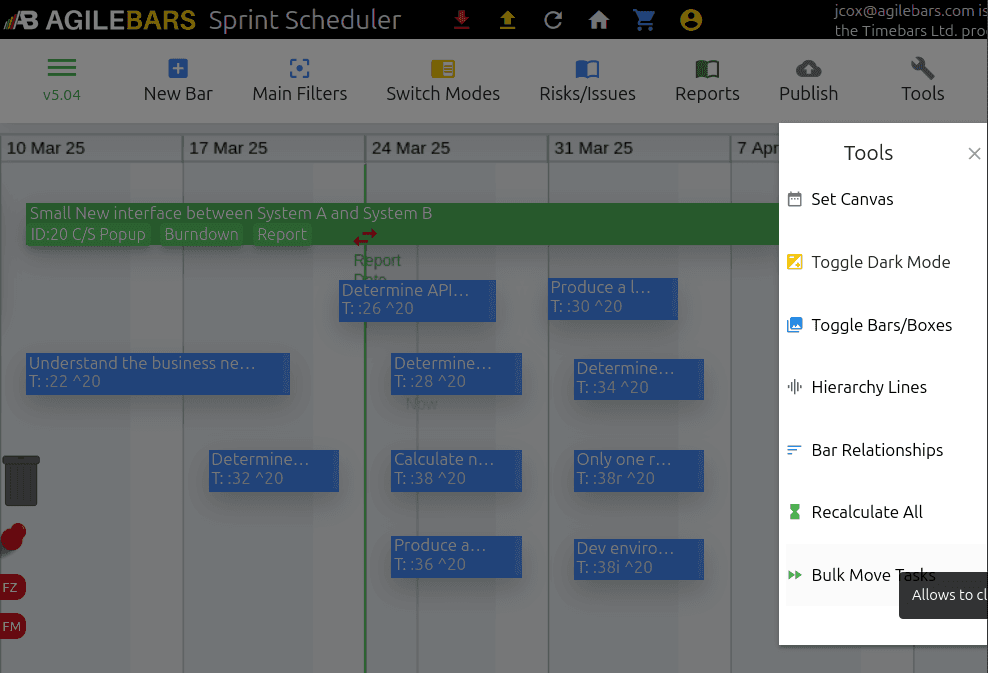Select Understand the business ne... task
The image size is (988, 673).
click(158, 374)
